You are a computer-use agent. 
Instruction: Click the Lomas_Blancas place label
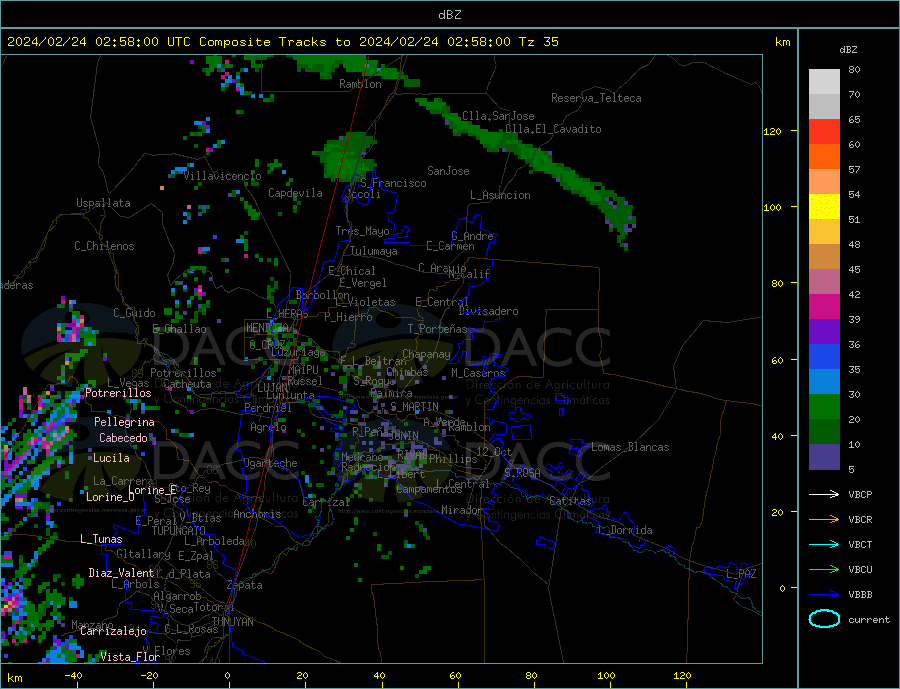point(630,447)
